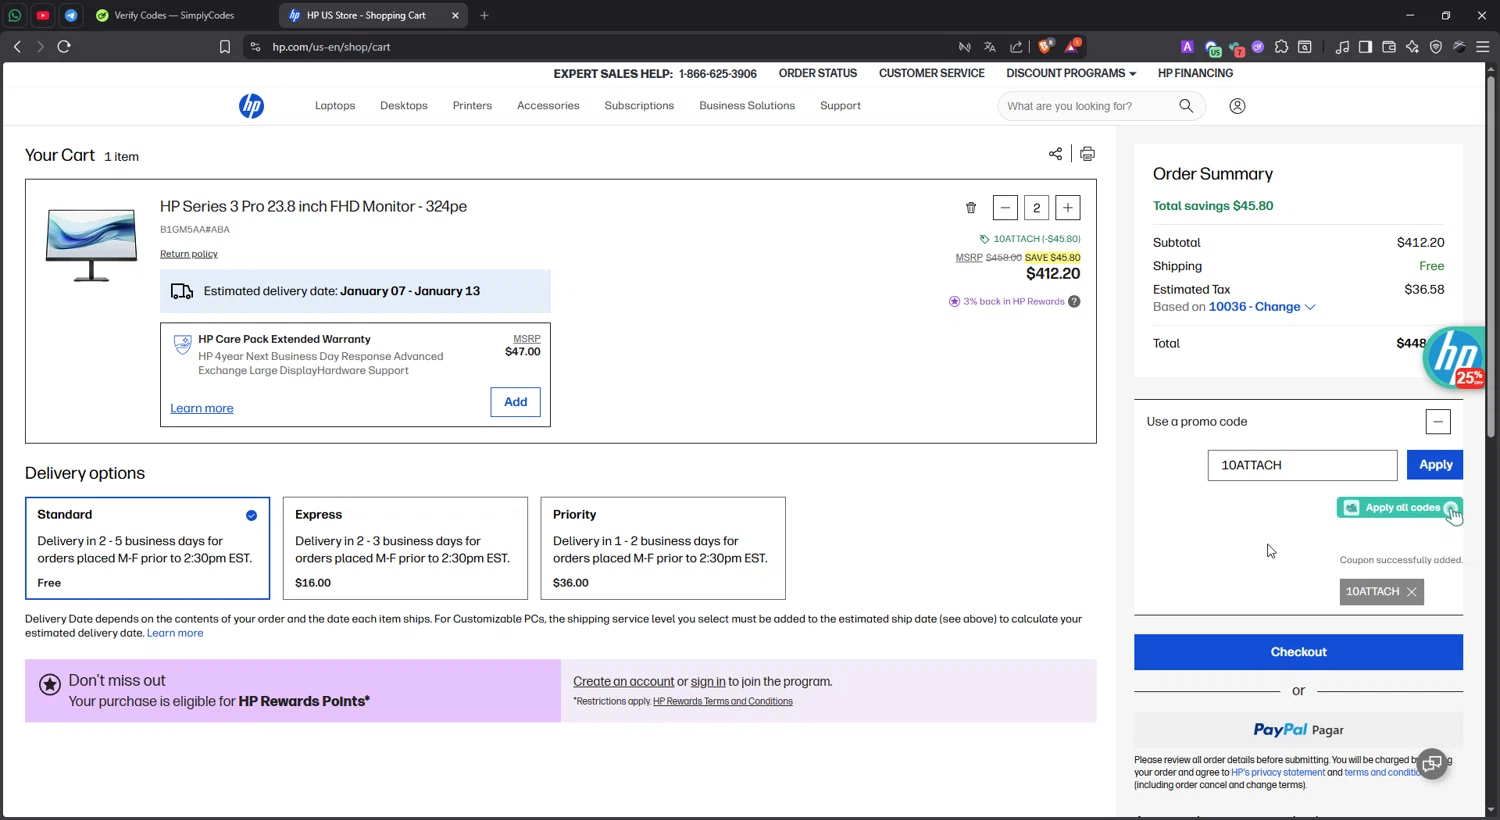Increase monitor quantity with plus button

1068,208
